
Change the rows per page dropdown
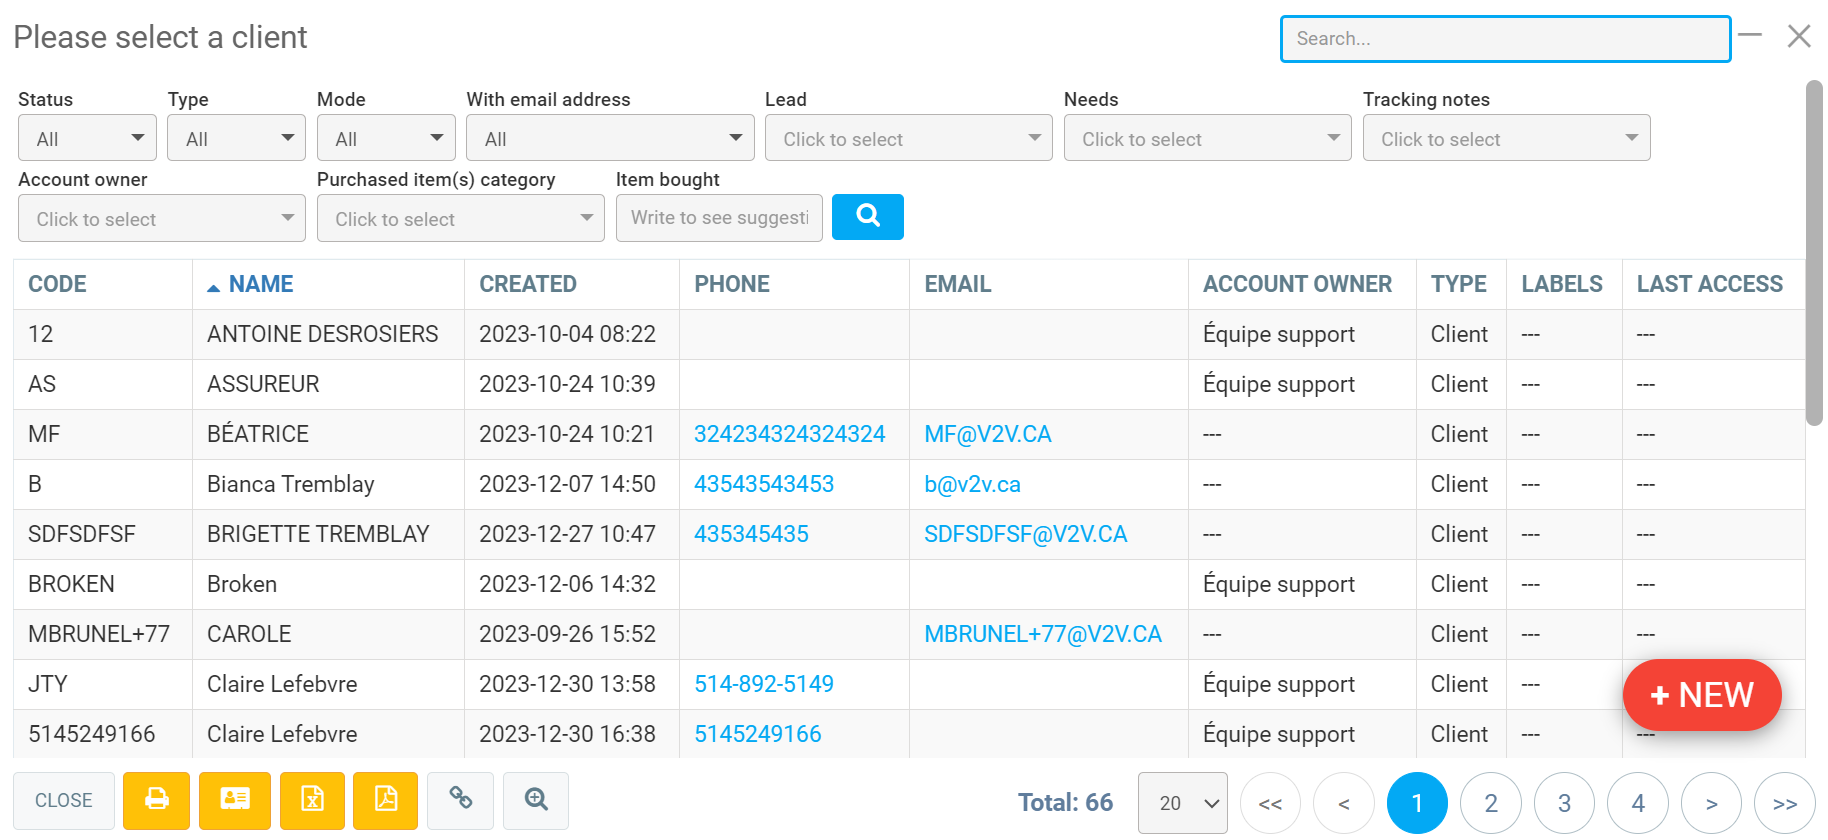[1182, 803]
